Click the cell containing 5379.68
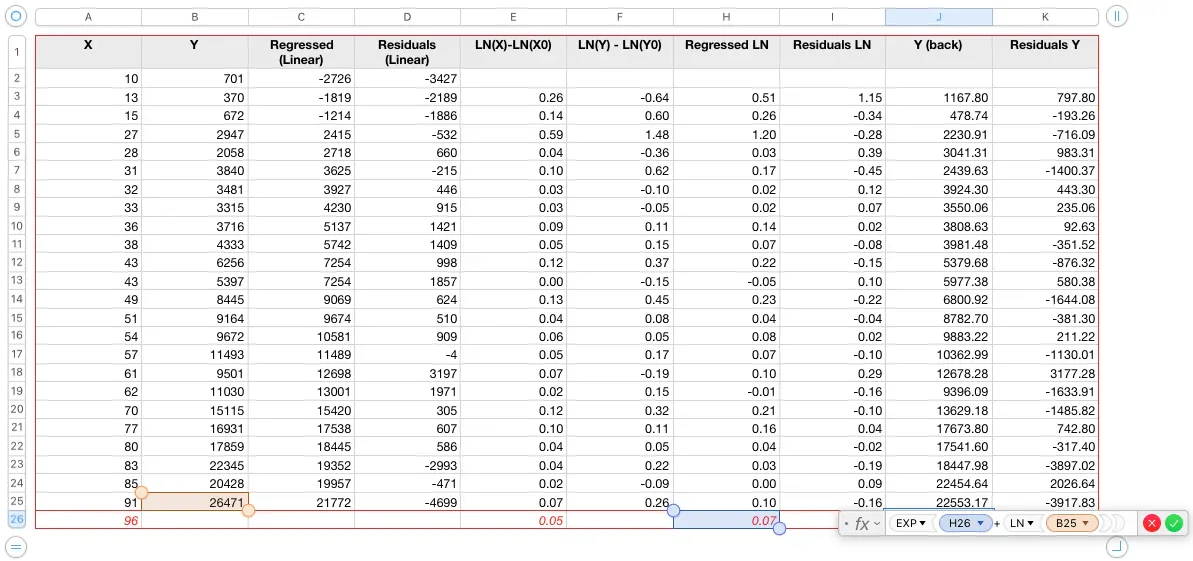 (x=939, y=263)
